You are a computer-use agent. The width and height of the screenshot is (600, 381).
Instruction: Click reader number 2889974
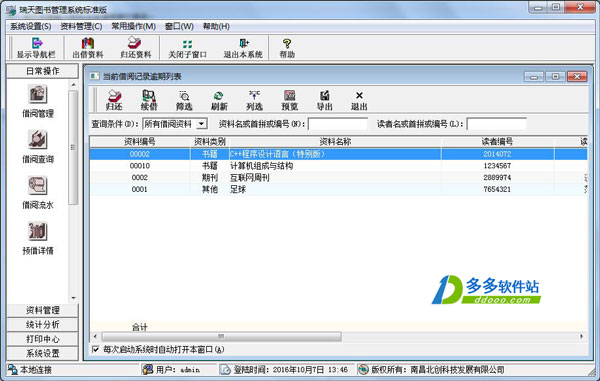[497, 177]
